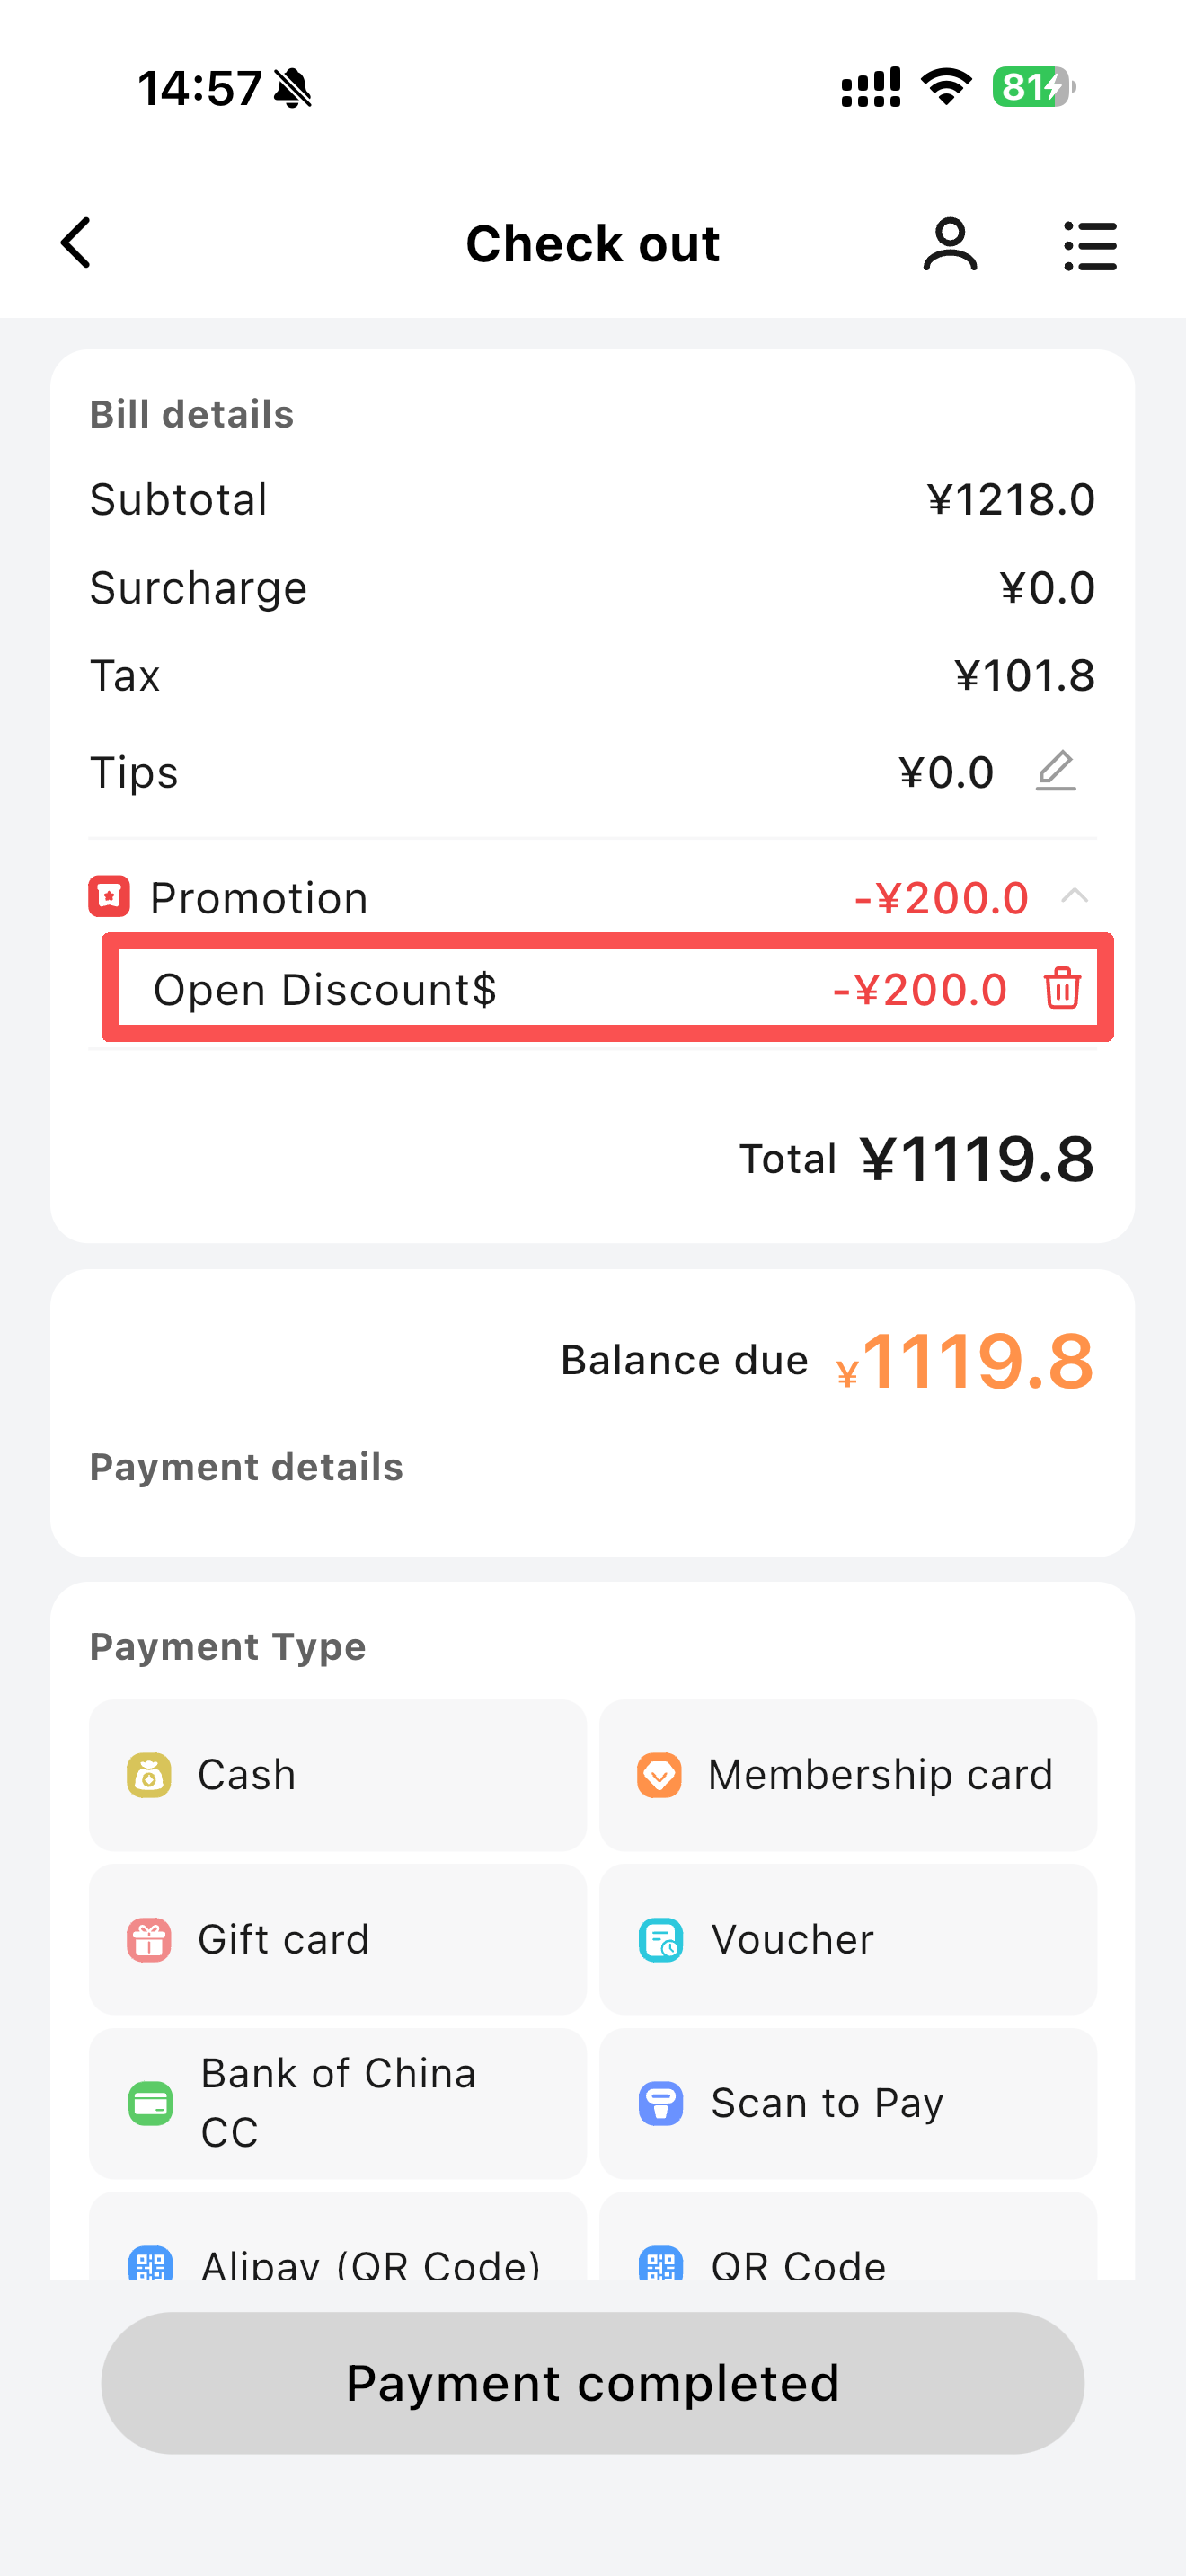Pick Voucher as payment type
Screen dimensions: 1186x2576
click(x=847, y=1939)
